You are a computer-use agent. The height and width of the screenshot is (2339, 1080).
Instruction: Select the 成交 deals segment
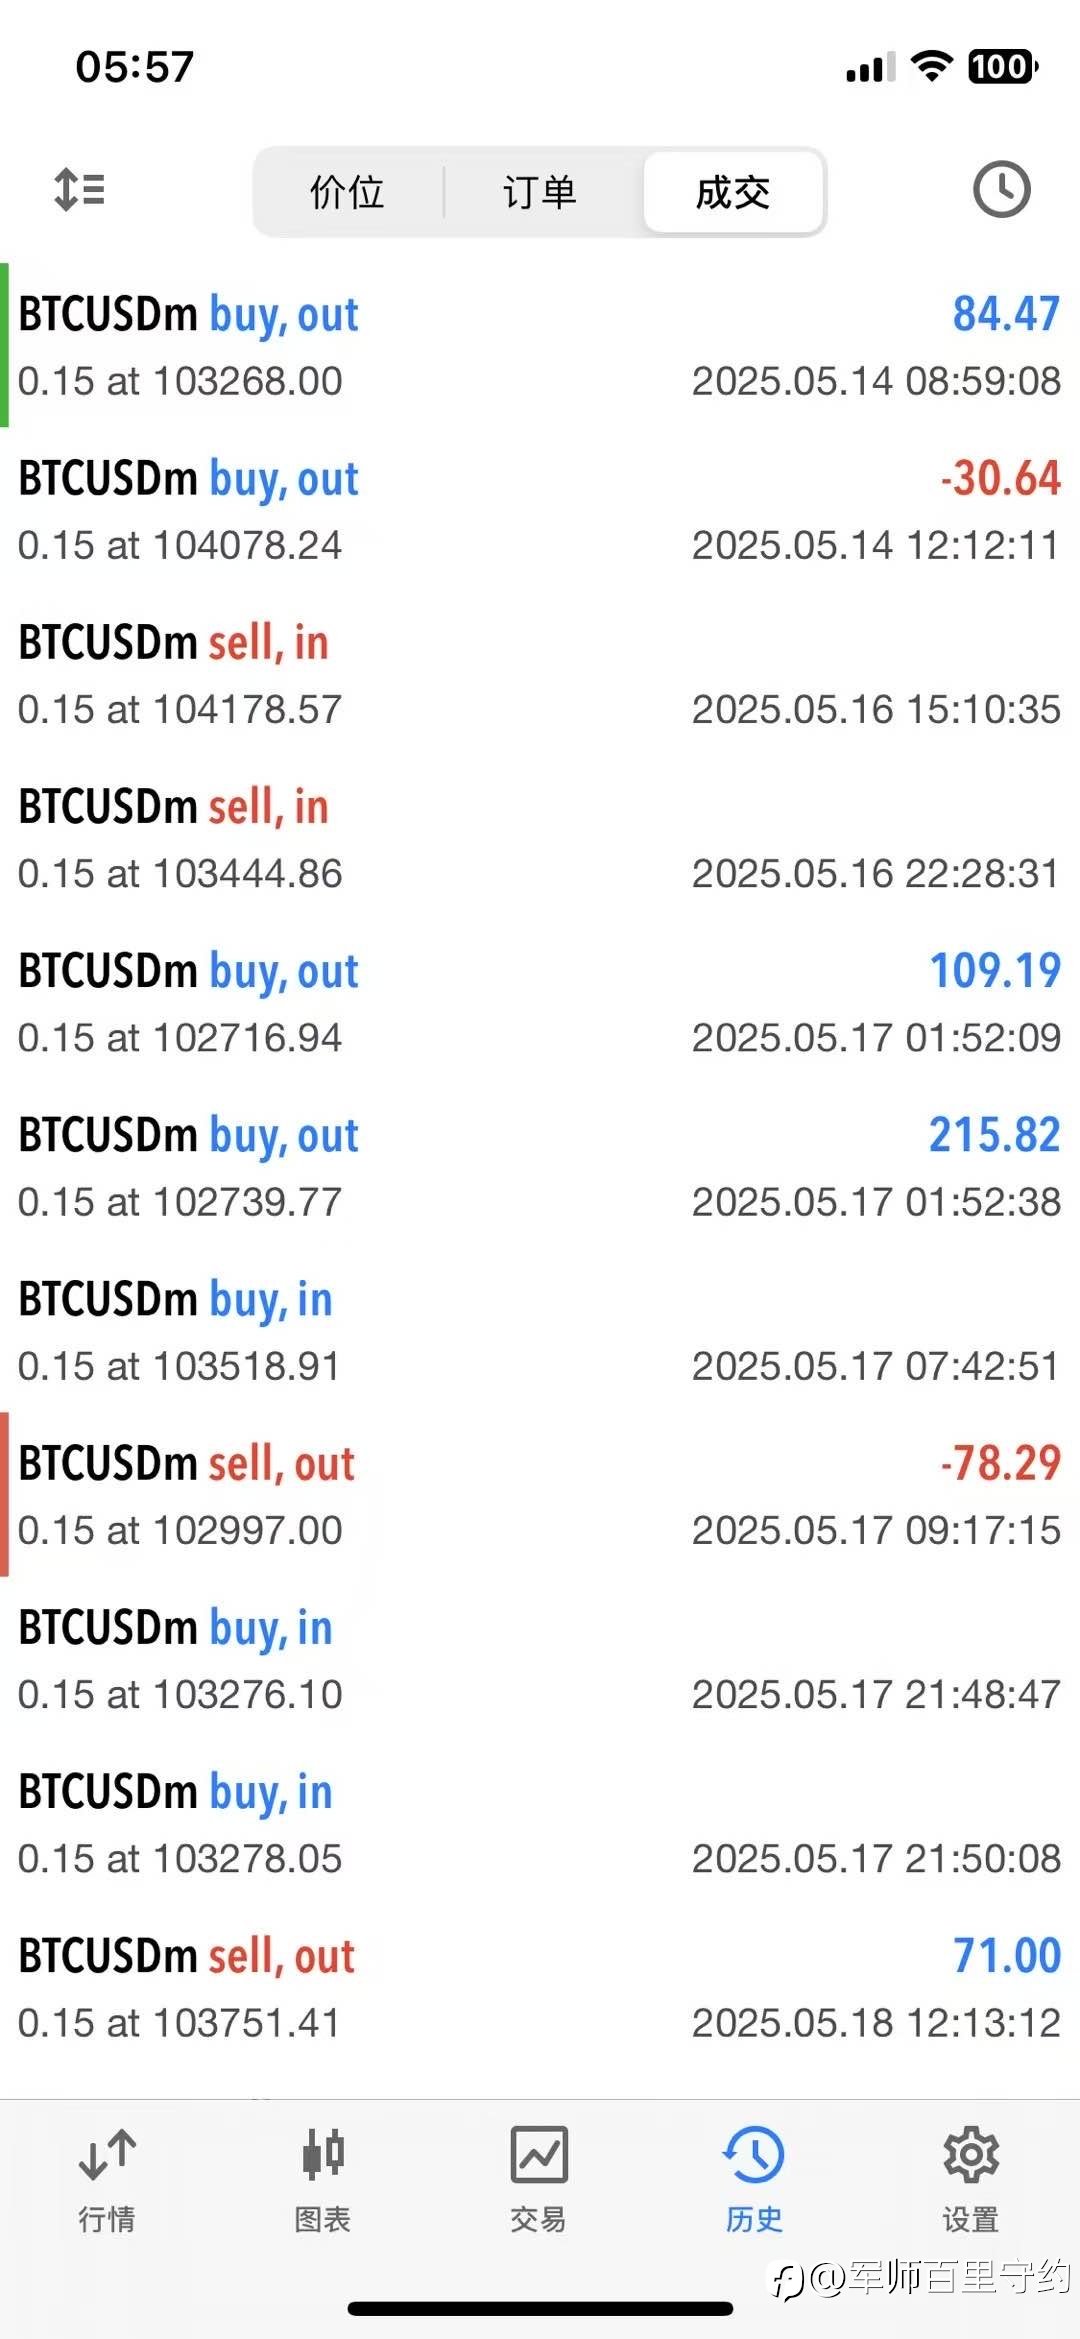coord(733,192)
